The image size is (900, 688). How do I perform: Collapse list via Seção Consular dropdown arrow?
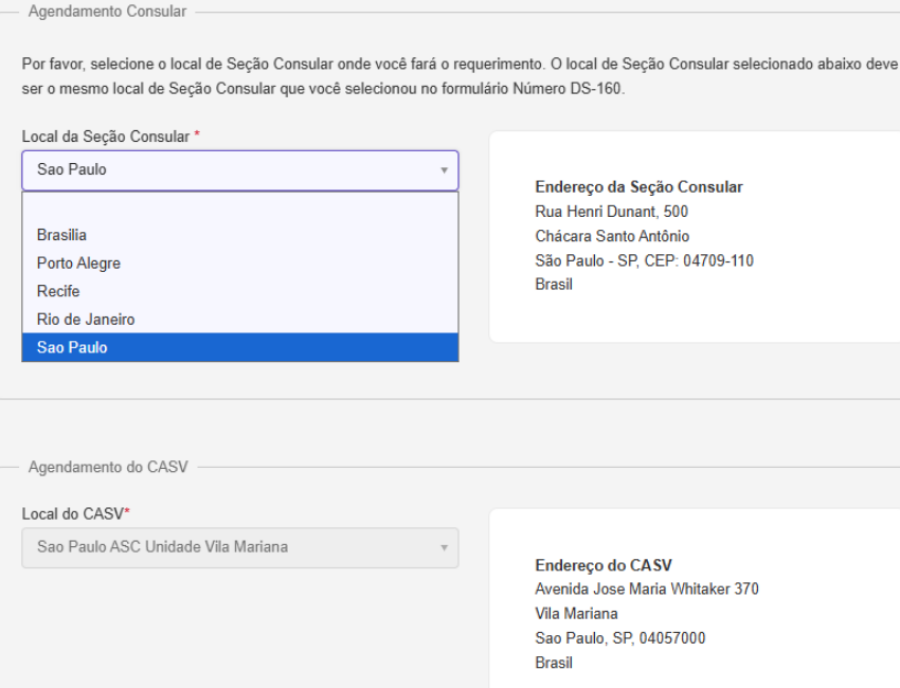tap(443, 171)
